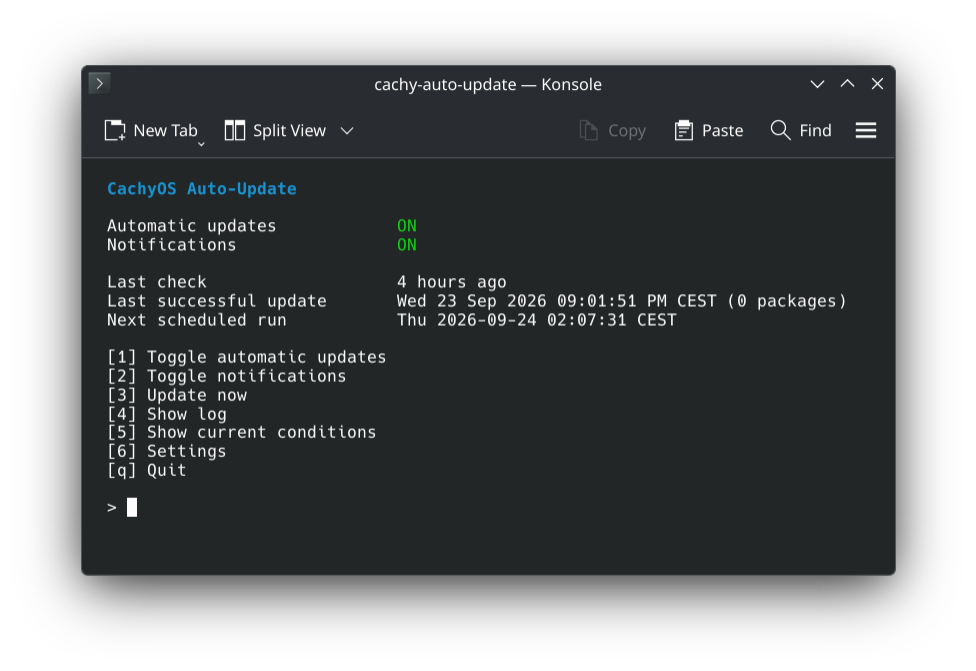Click the last successful update timestamp
The height and width of the screenshot is (671, 976).
[x=622, y=301]
